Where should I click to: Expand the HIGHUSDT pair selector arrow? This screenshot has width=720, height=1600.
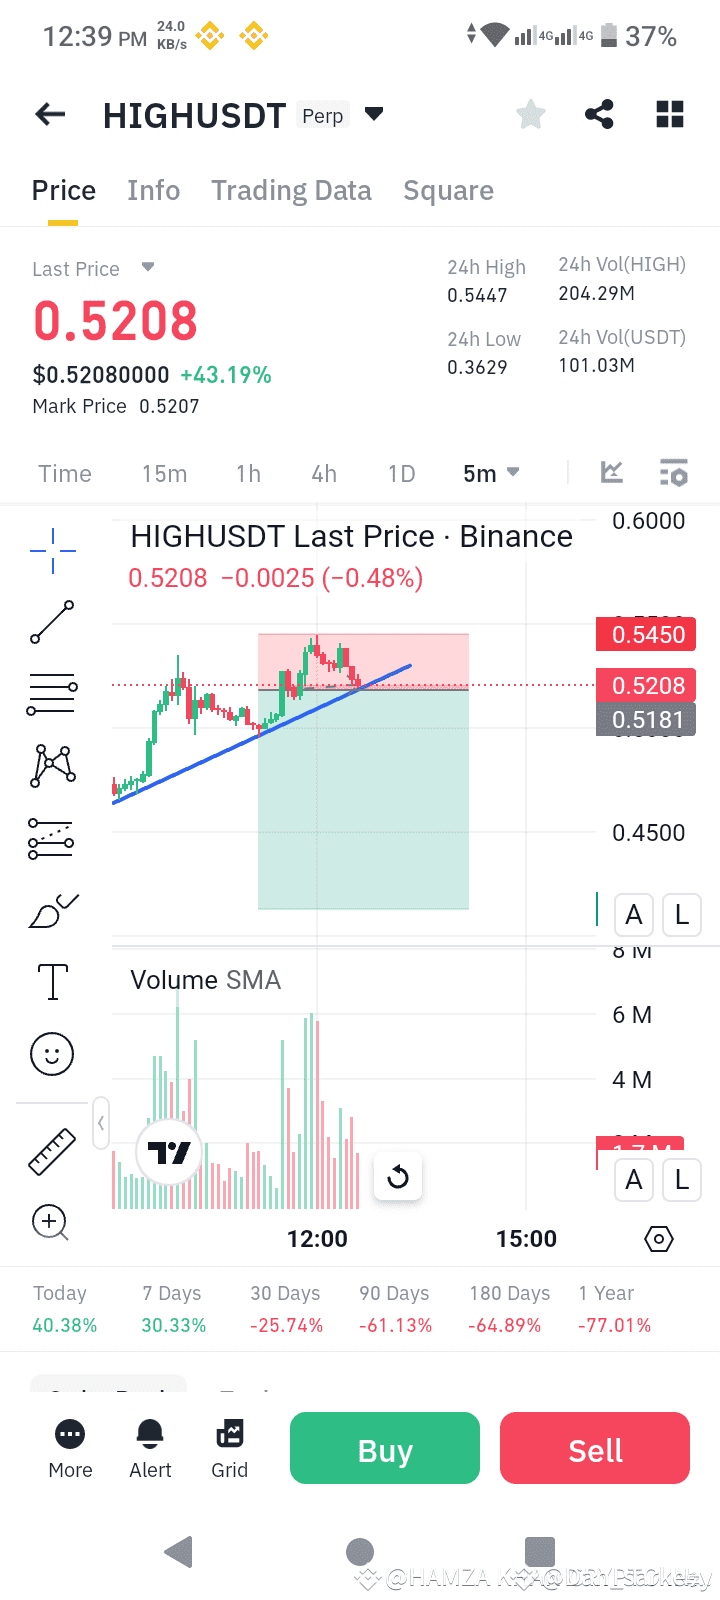[x=374, y=114]
